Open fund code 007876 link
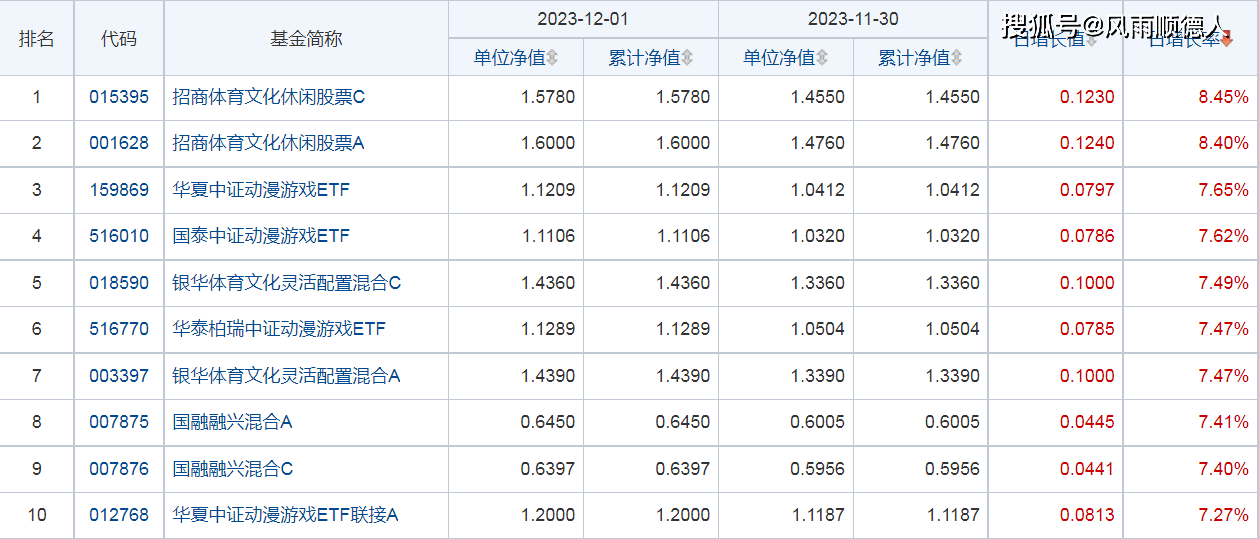Image resolution: width=1259 pixels, height=539 pixels. [x=118, y=469]
